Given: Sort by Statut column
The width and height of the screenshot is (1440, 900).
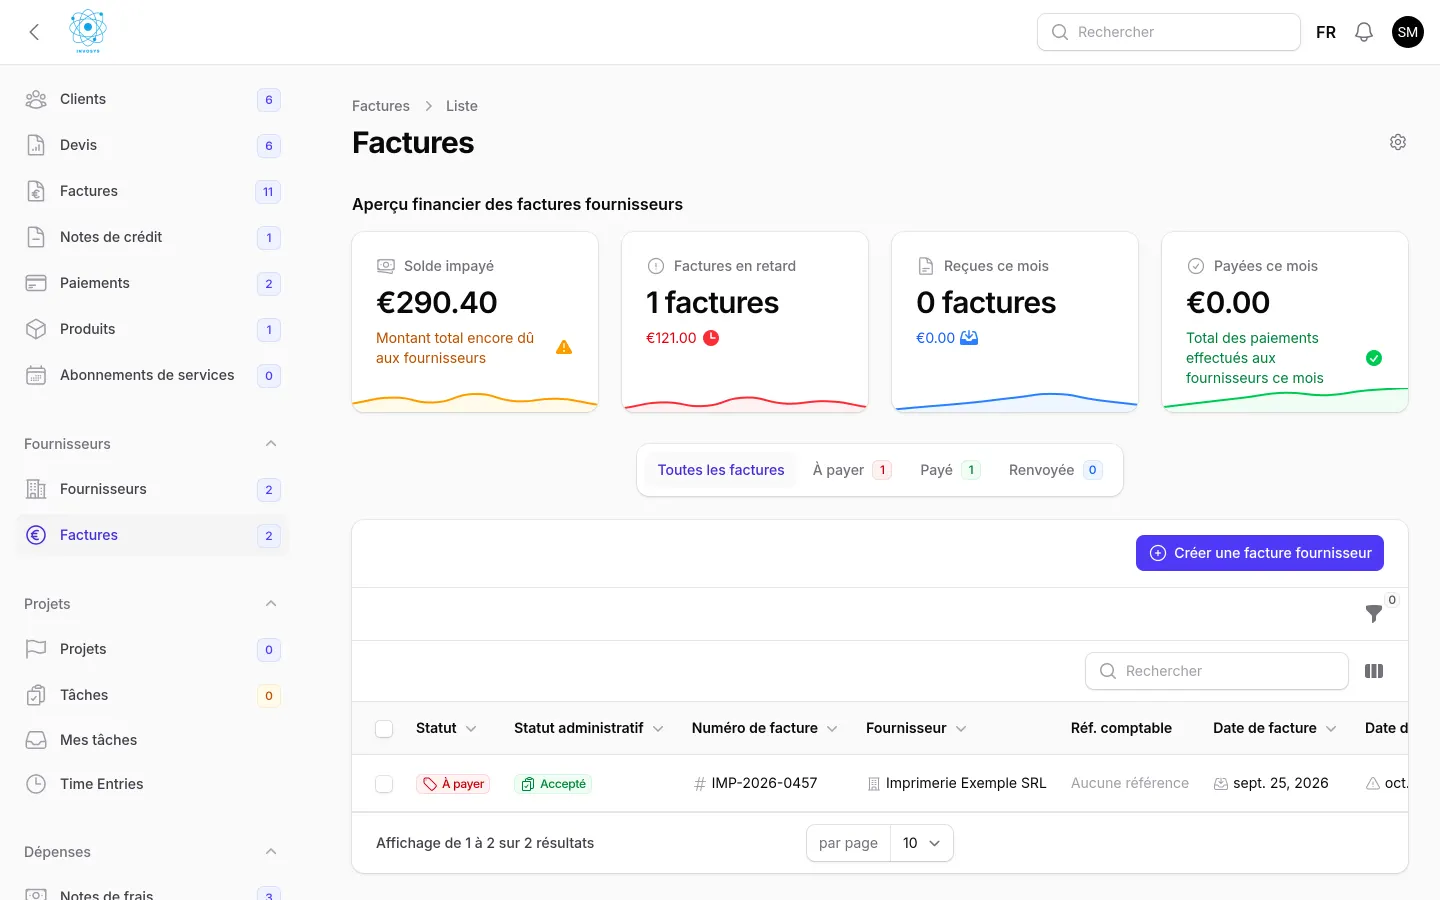Looking at the screenshot, I should [x=446, y=728].
